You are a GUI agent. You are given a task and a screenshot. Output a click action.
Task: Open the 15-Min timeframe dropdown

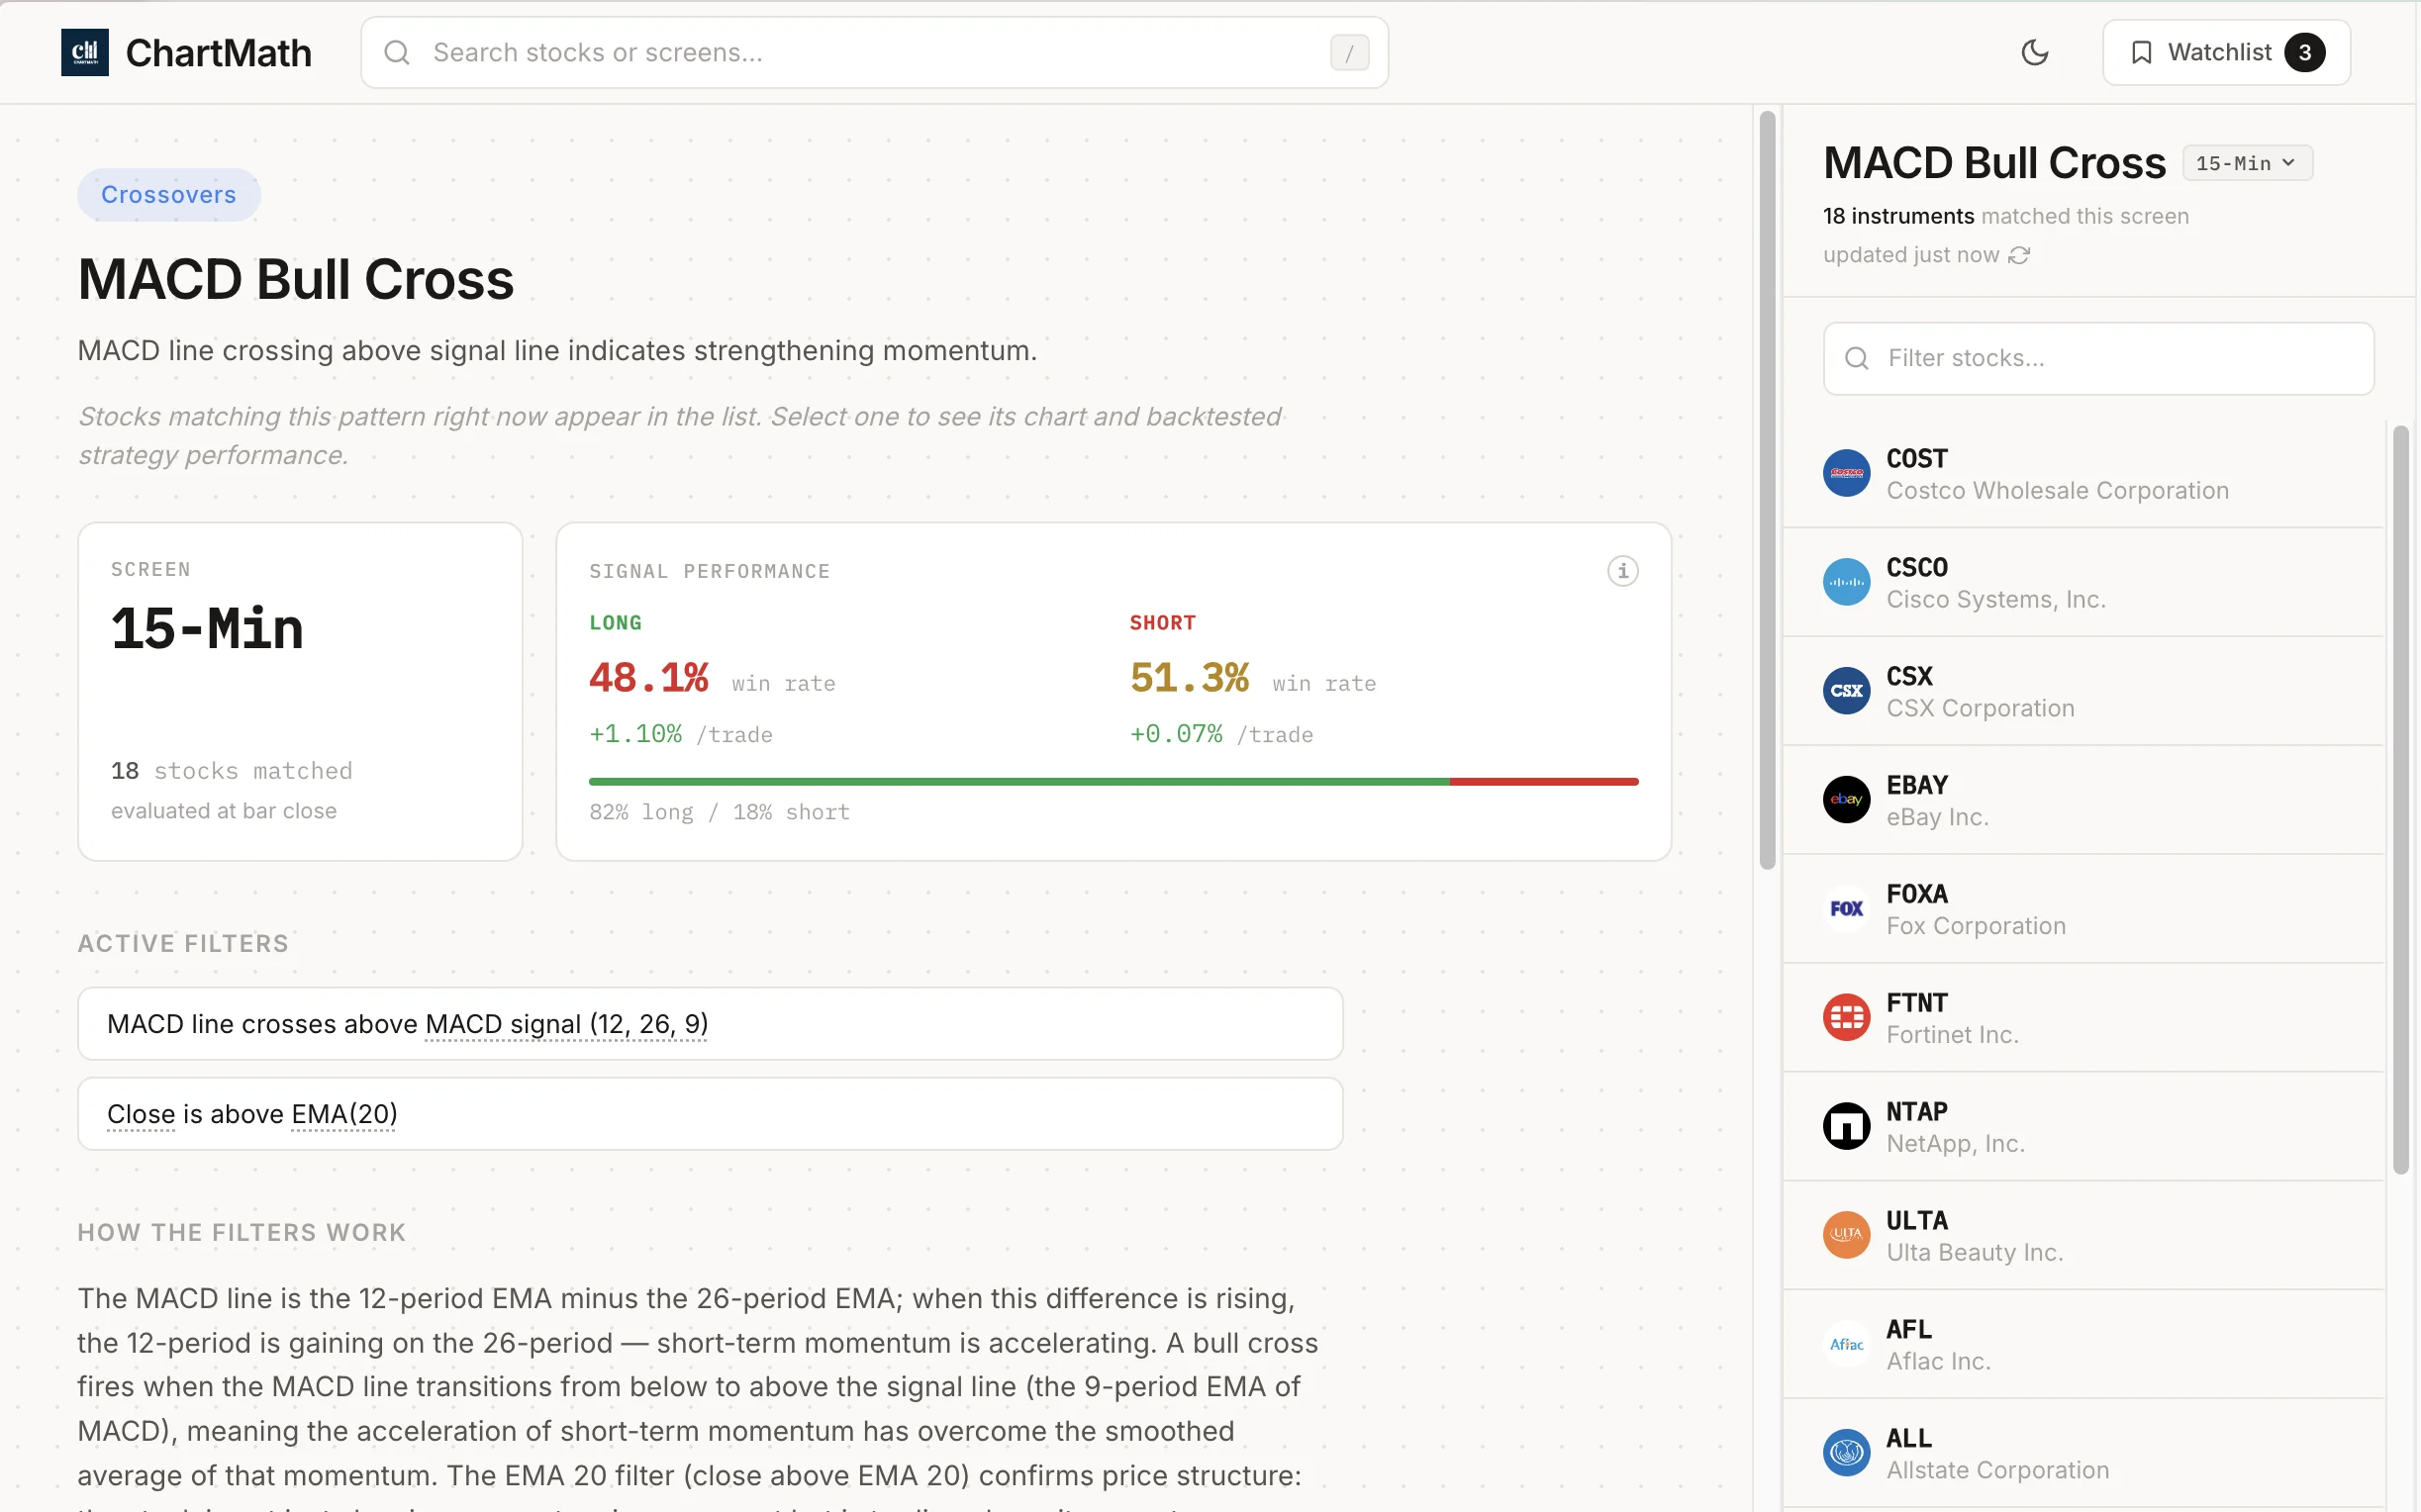[x=2246, y=163]
